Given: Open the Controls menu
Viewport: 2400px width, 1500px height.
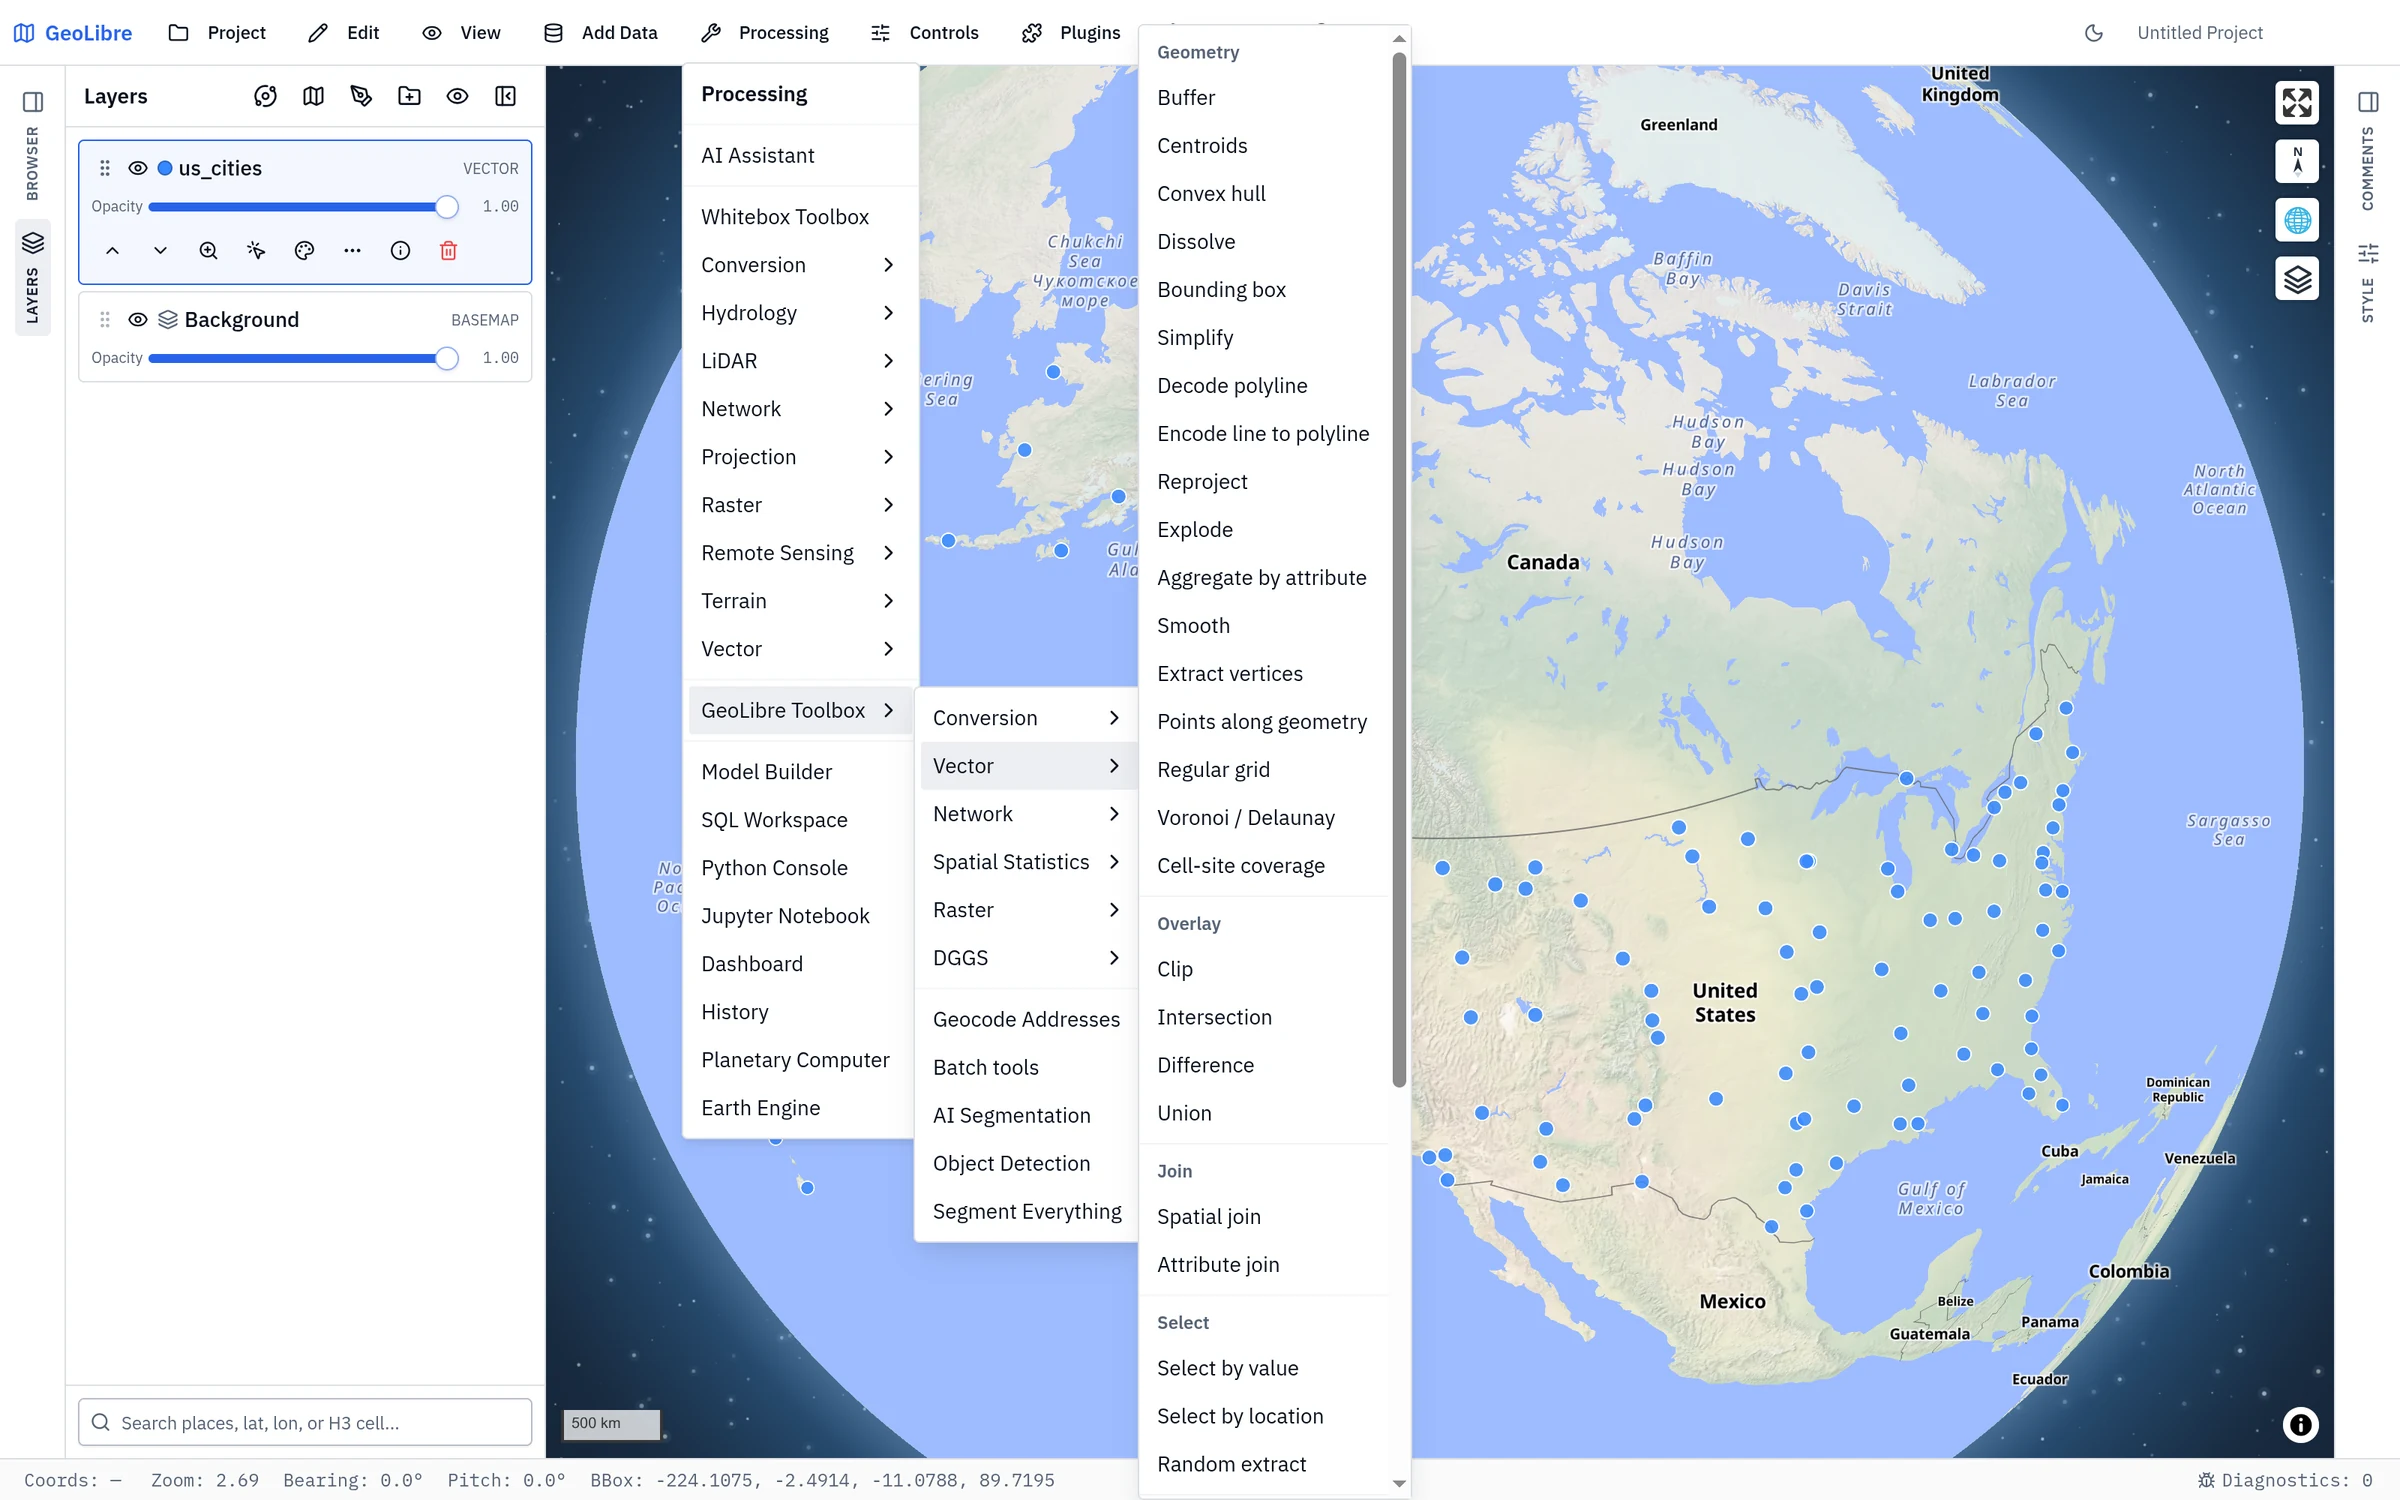Looking at the screenshot, I should (925, 33).
